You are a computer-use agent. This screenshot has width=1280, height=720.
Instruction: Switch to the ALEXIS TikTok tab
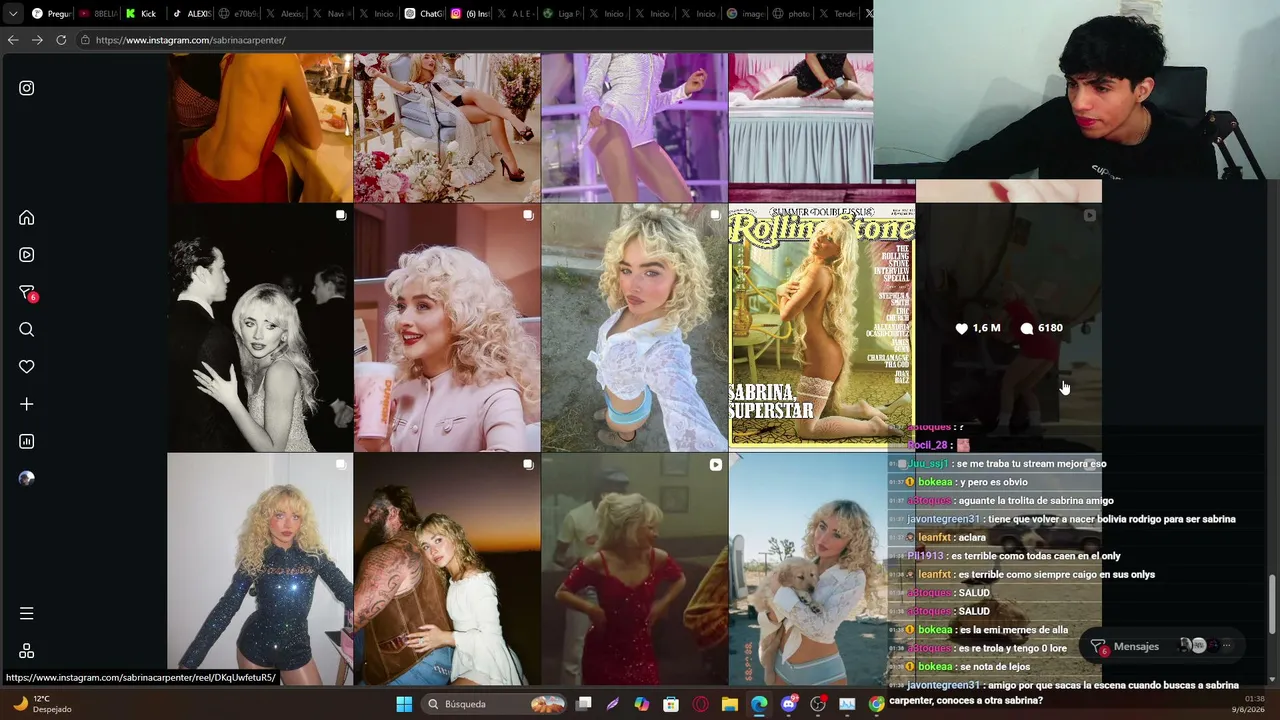pos(190,14)
